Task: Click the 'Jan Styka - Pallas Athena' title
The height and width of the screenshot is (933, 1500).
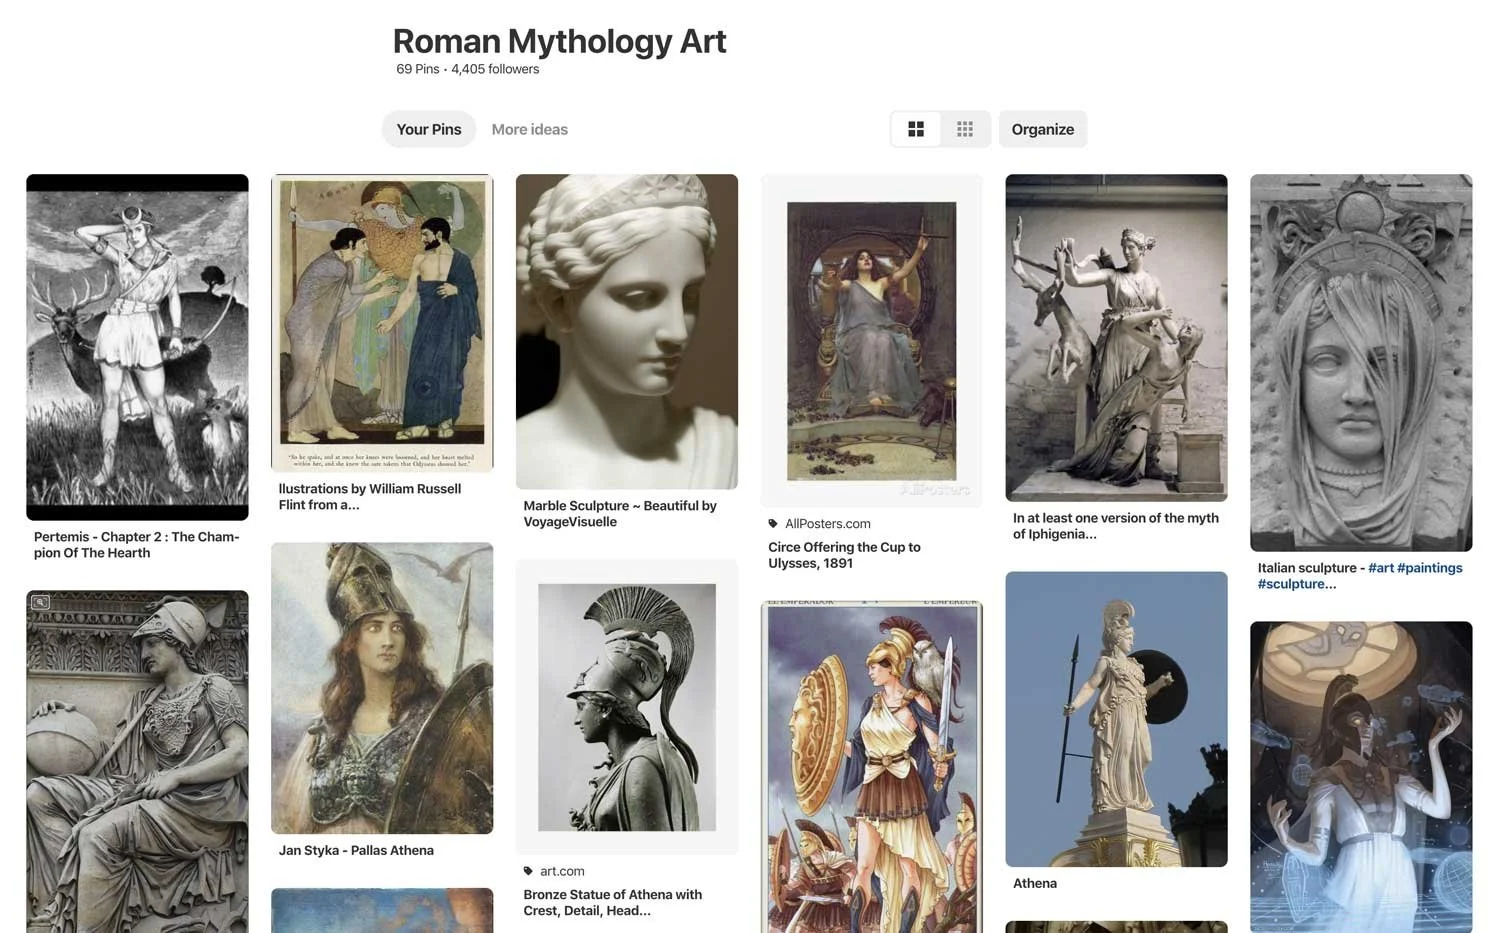Action: [356, 850]
